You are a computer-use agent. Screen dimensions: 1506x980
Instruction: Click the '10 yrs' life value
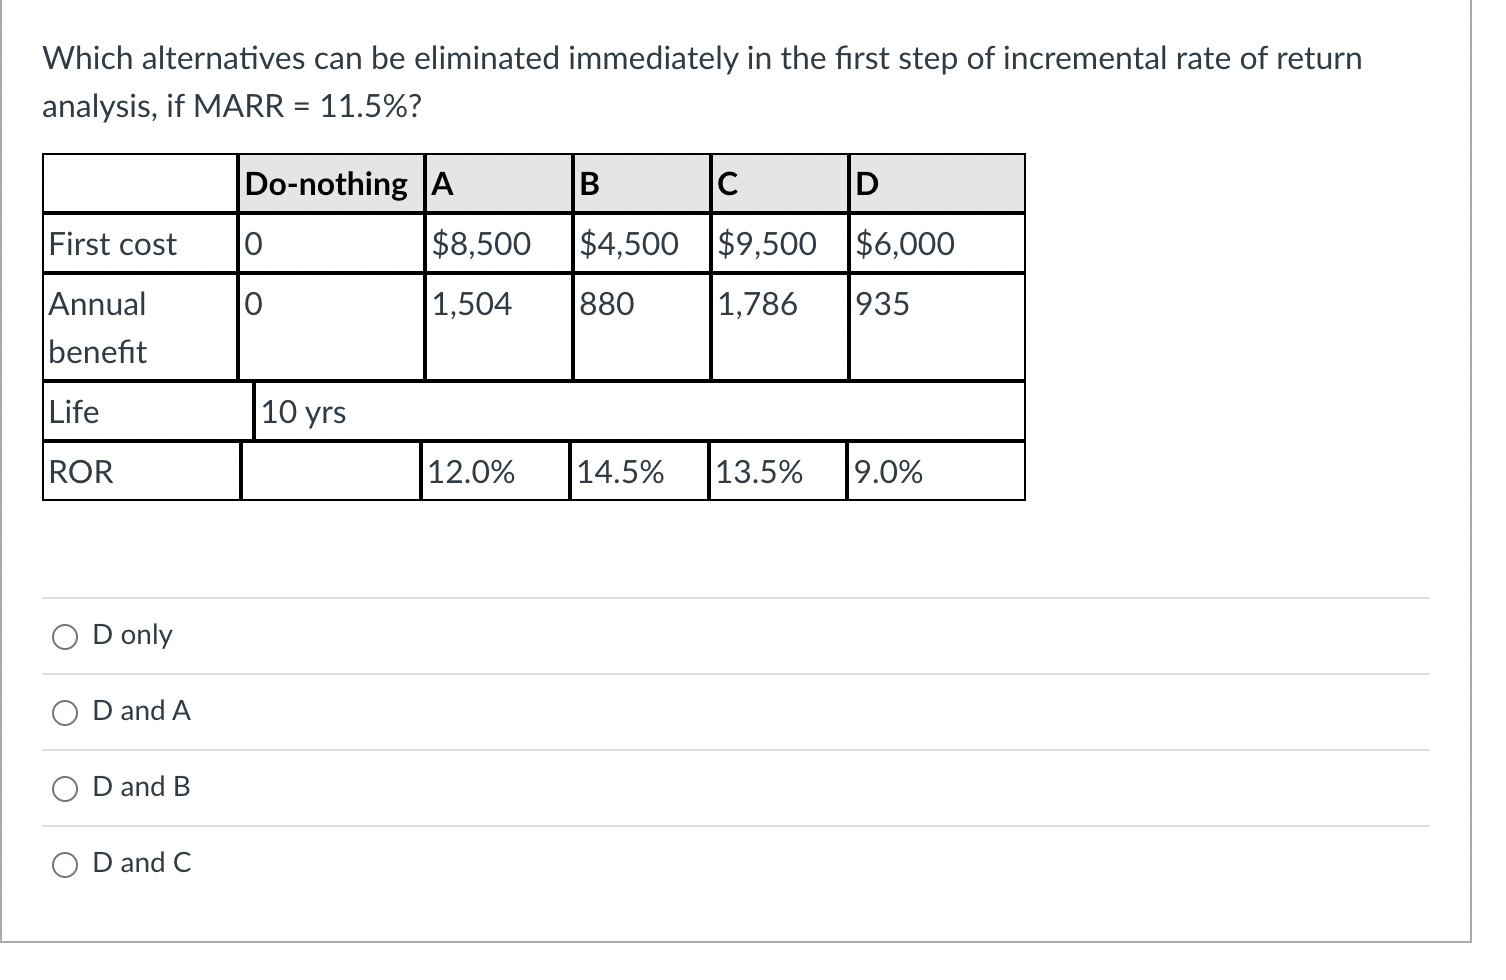[x=303, y=411]
